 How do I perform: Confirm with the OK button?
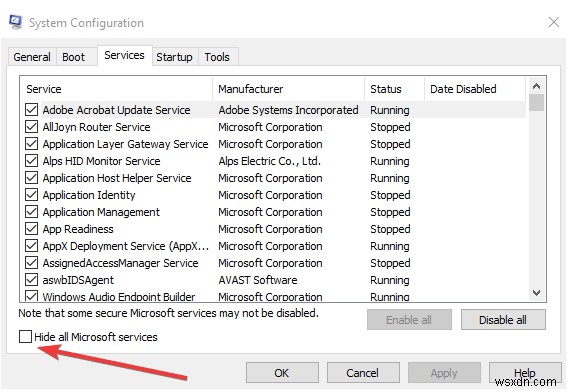pyautogui.click(x=282, y=373)
